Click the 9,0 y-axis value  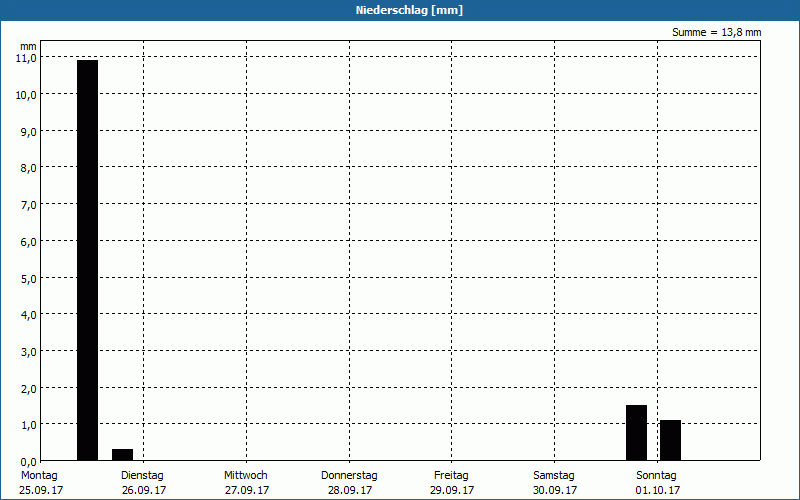(x=28, y=132)
